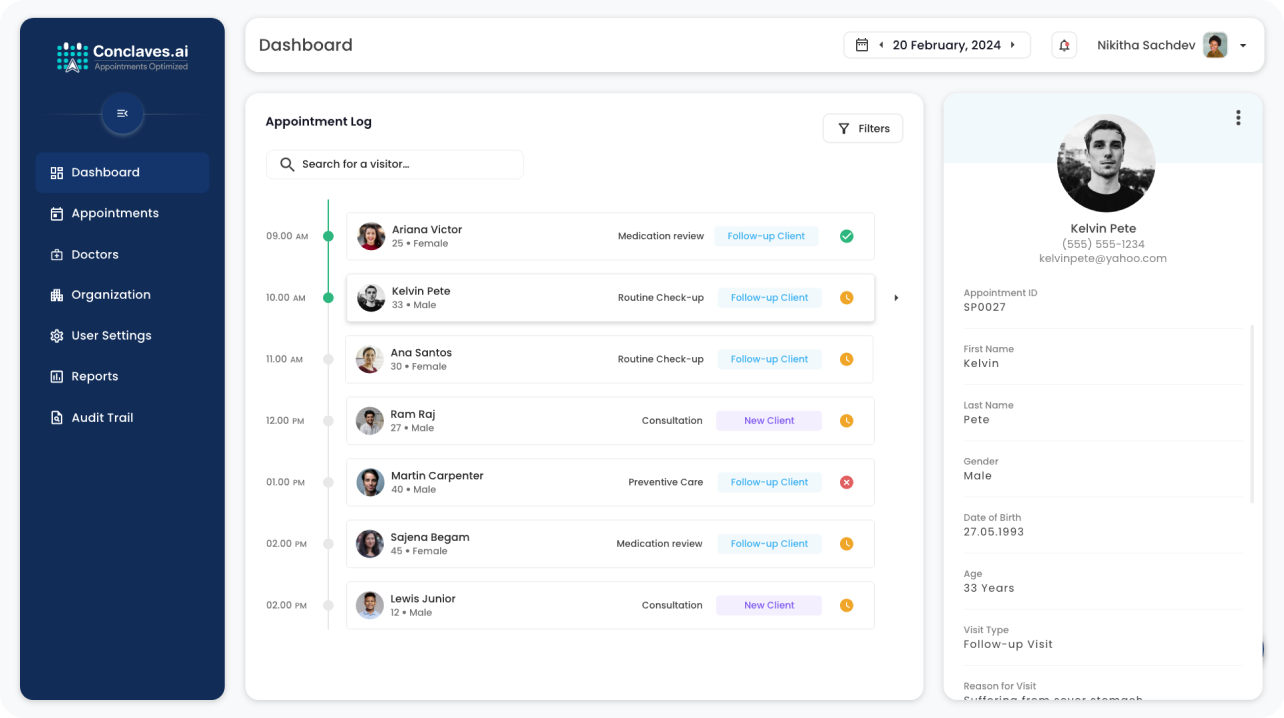The width and height of the screenshot is (1284, 718).
Task: Open the Nikitha Sachdev account dropdown
Action: coord(1243,46)
